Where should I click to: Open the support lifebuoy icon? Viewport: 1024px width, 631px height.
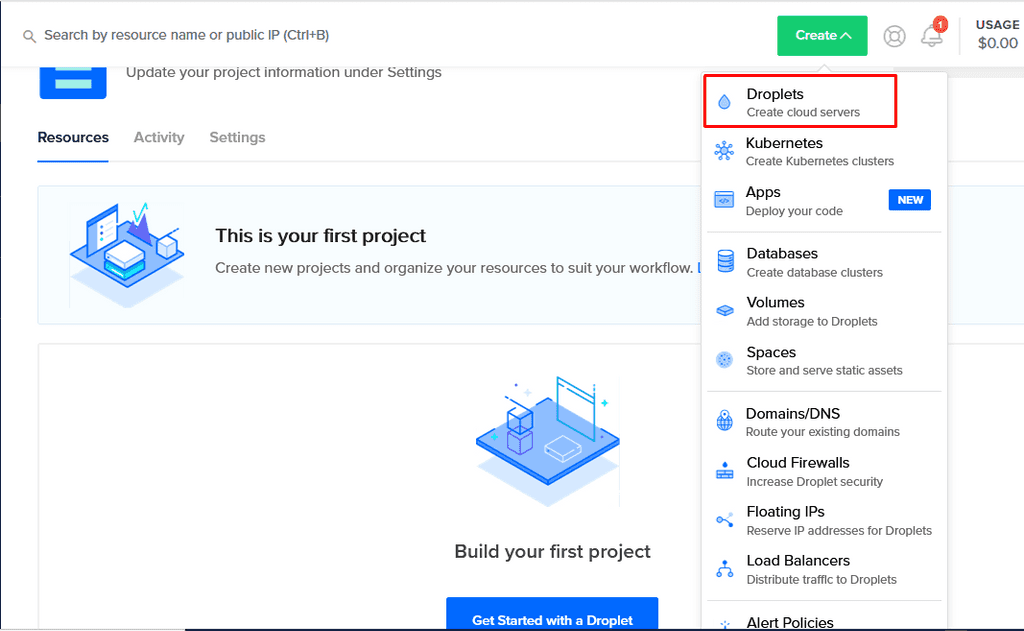tap(894, 36)
